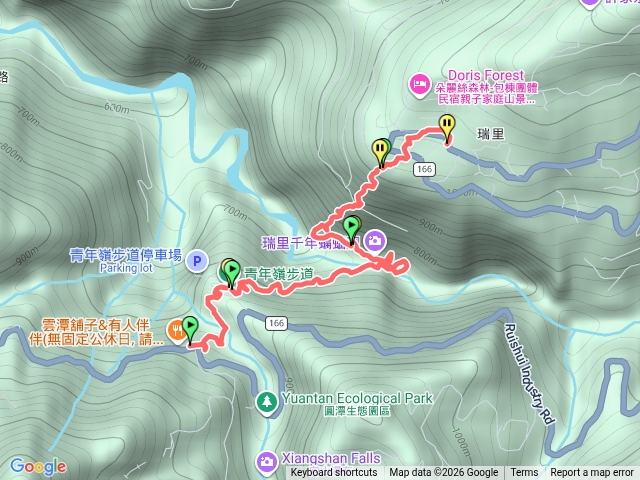The width and height of the screenshot is (640, 480).
Task: Open Keyboard shortcuts
Action: [x=334, y=473]
